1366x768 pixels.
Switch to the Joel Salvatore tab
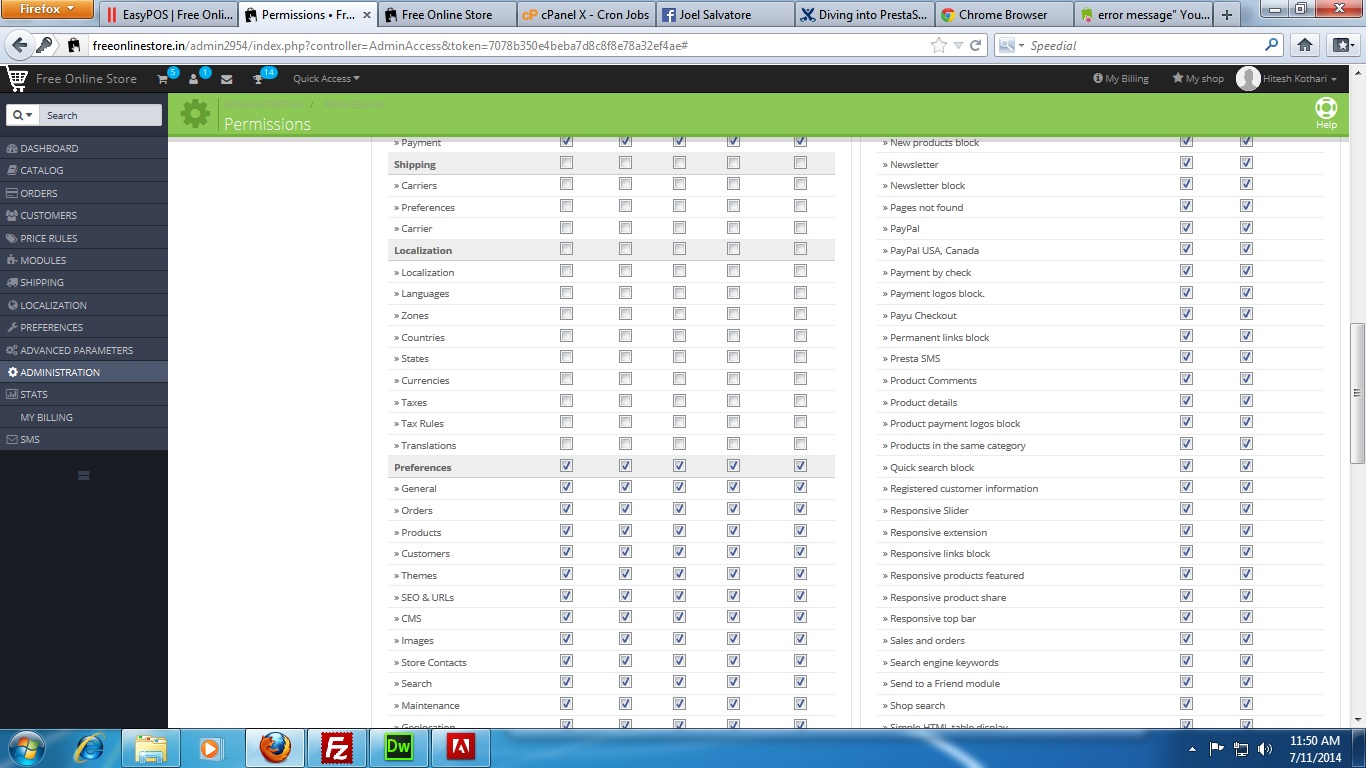pos(725,15)
